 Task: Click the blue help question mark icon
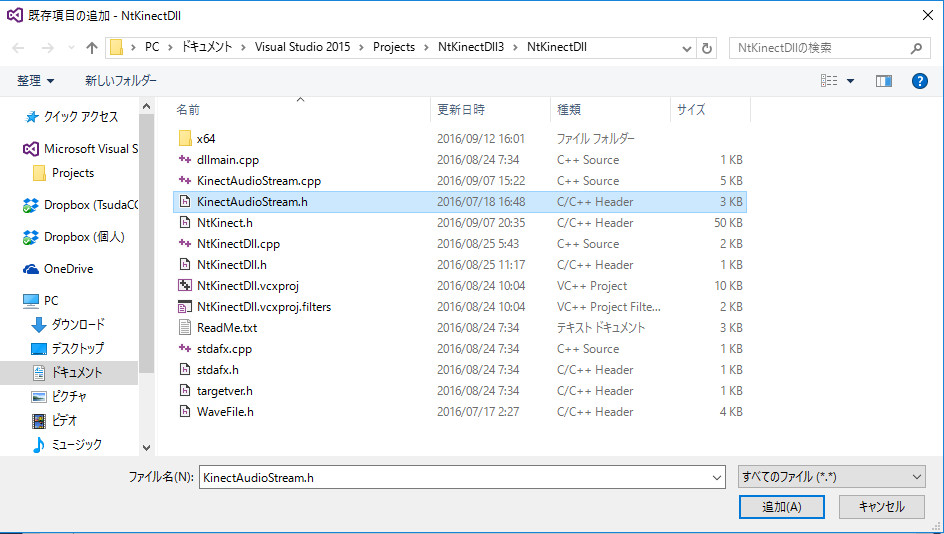pyautogui.click(x=920, y=81)
